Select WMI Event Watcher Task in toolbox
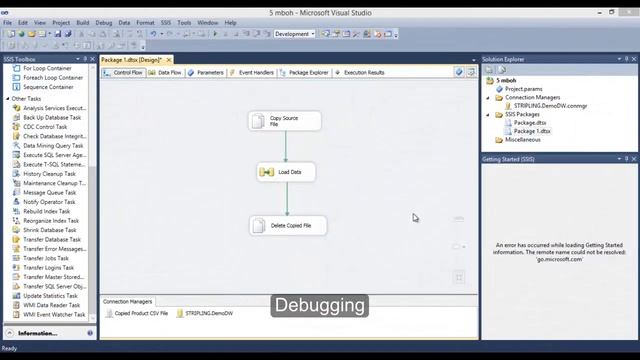The image size is (640, 360). [54, 315]
